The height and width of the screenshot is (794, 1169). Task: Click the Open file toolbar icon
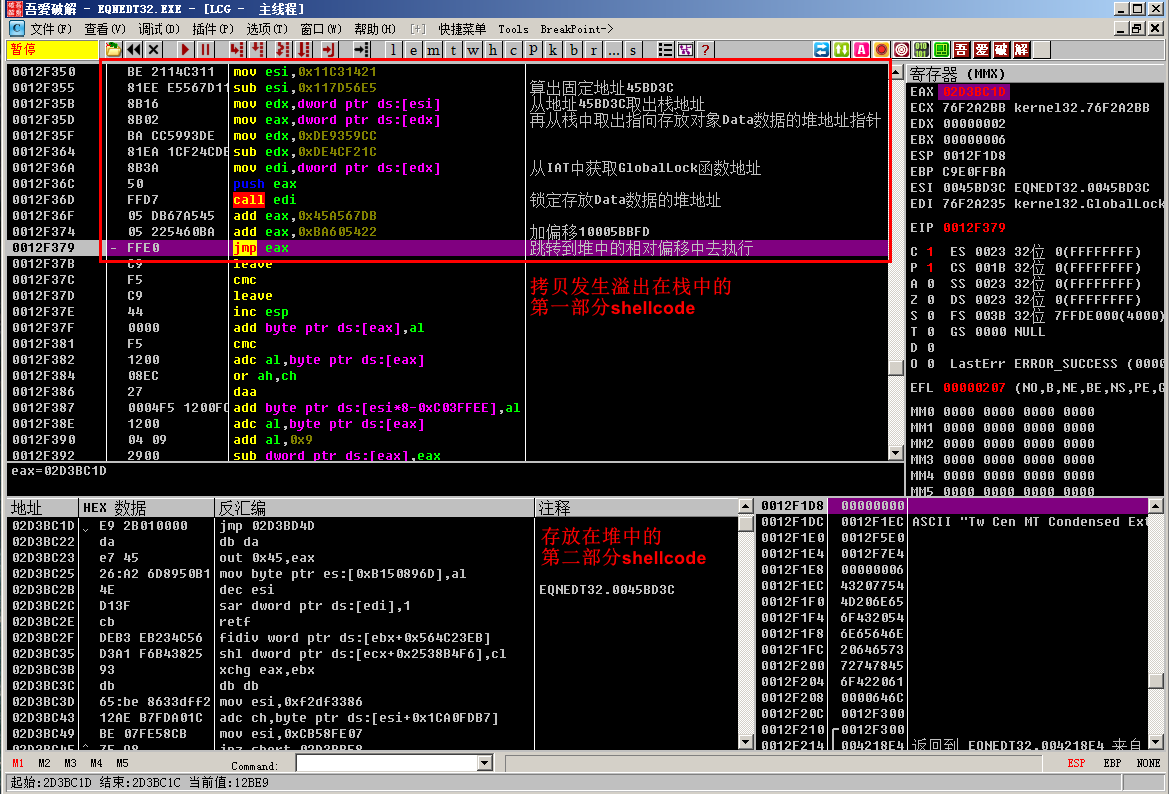pyautogui.click(x=113, y=50)
